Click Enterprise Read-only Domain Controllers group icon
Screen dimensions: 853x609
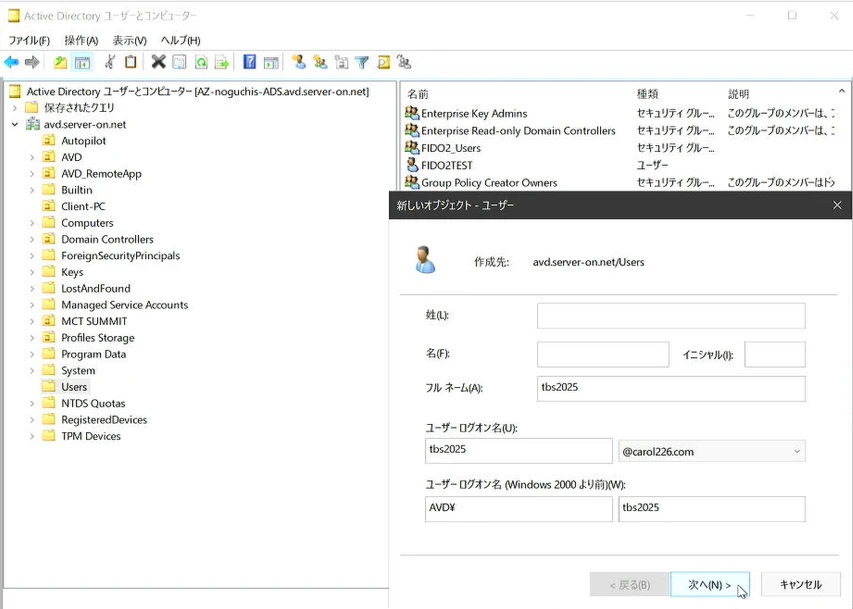(x=412, y=131)
